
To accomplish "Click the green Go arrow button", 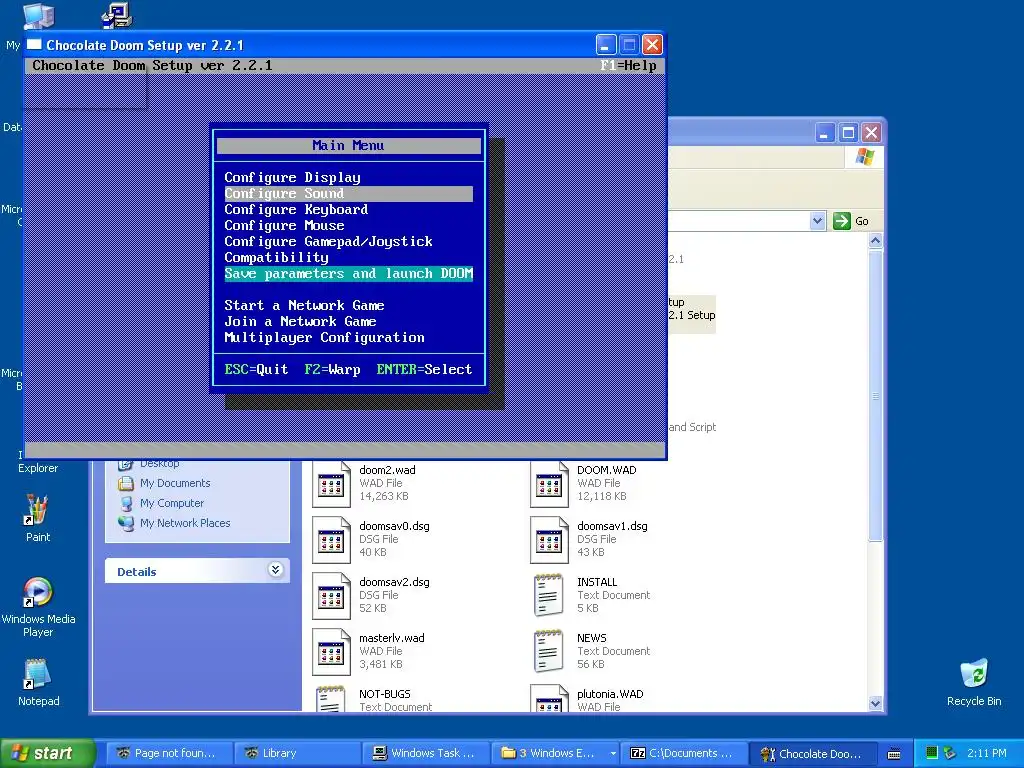I will [842, 221].
